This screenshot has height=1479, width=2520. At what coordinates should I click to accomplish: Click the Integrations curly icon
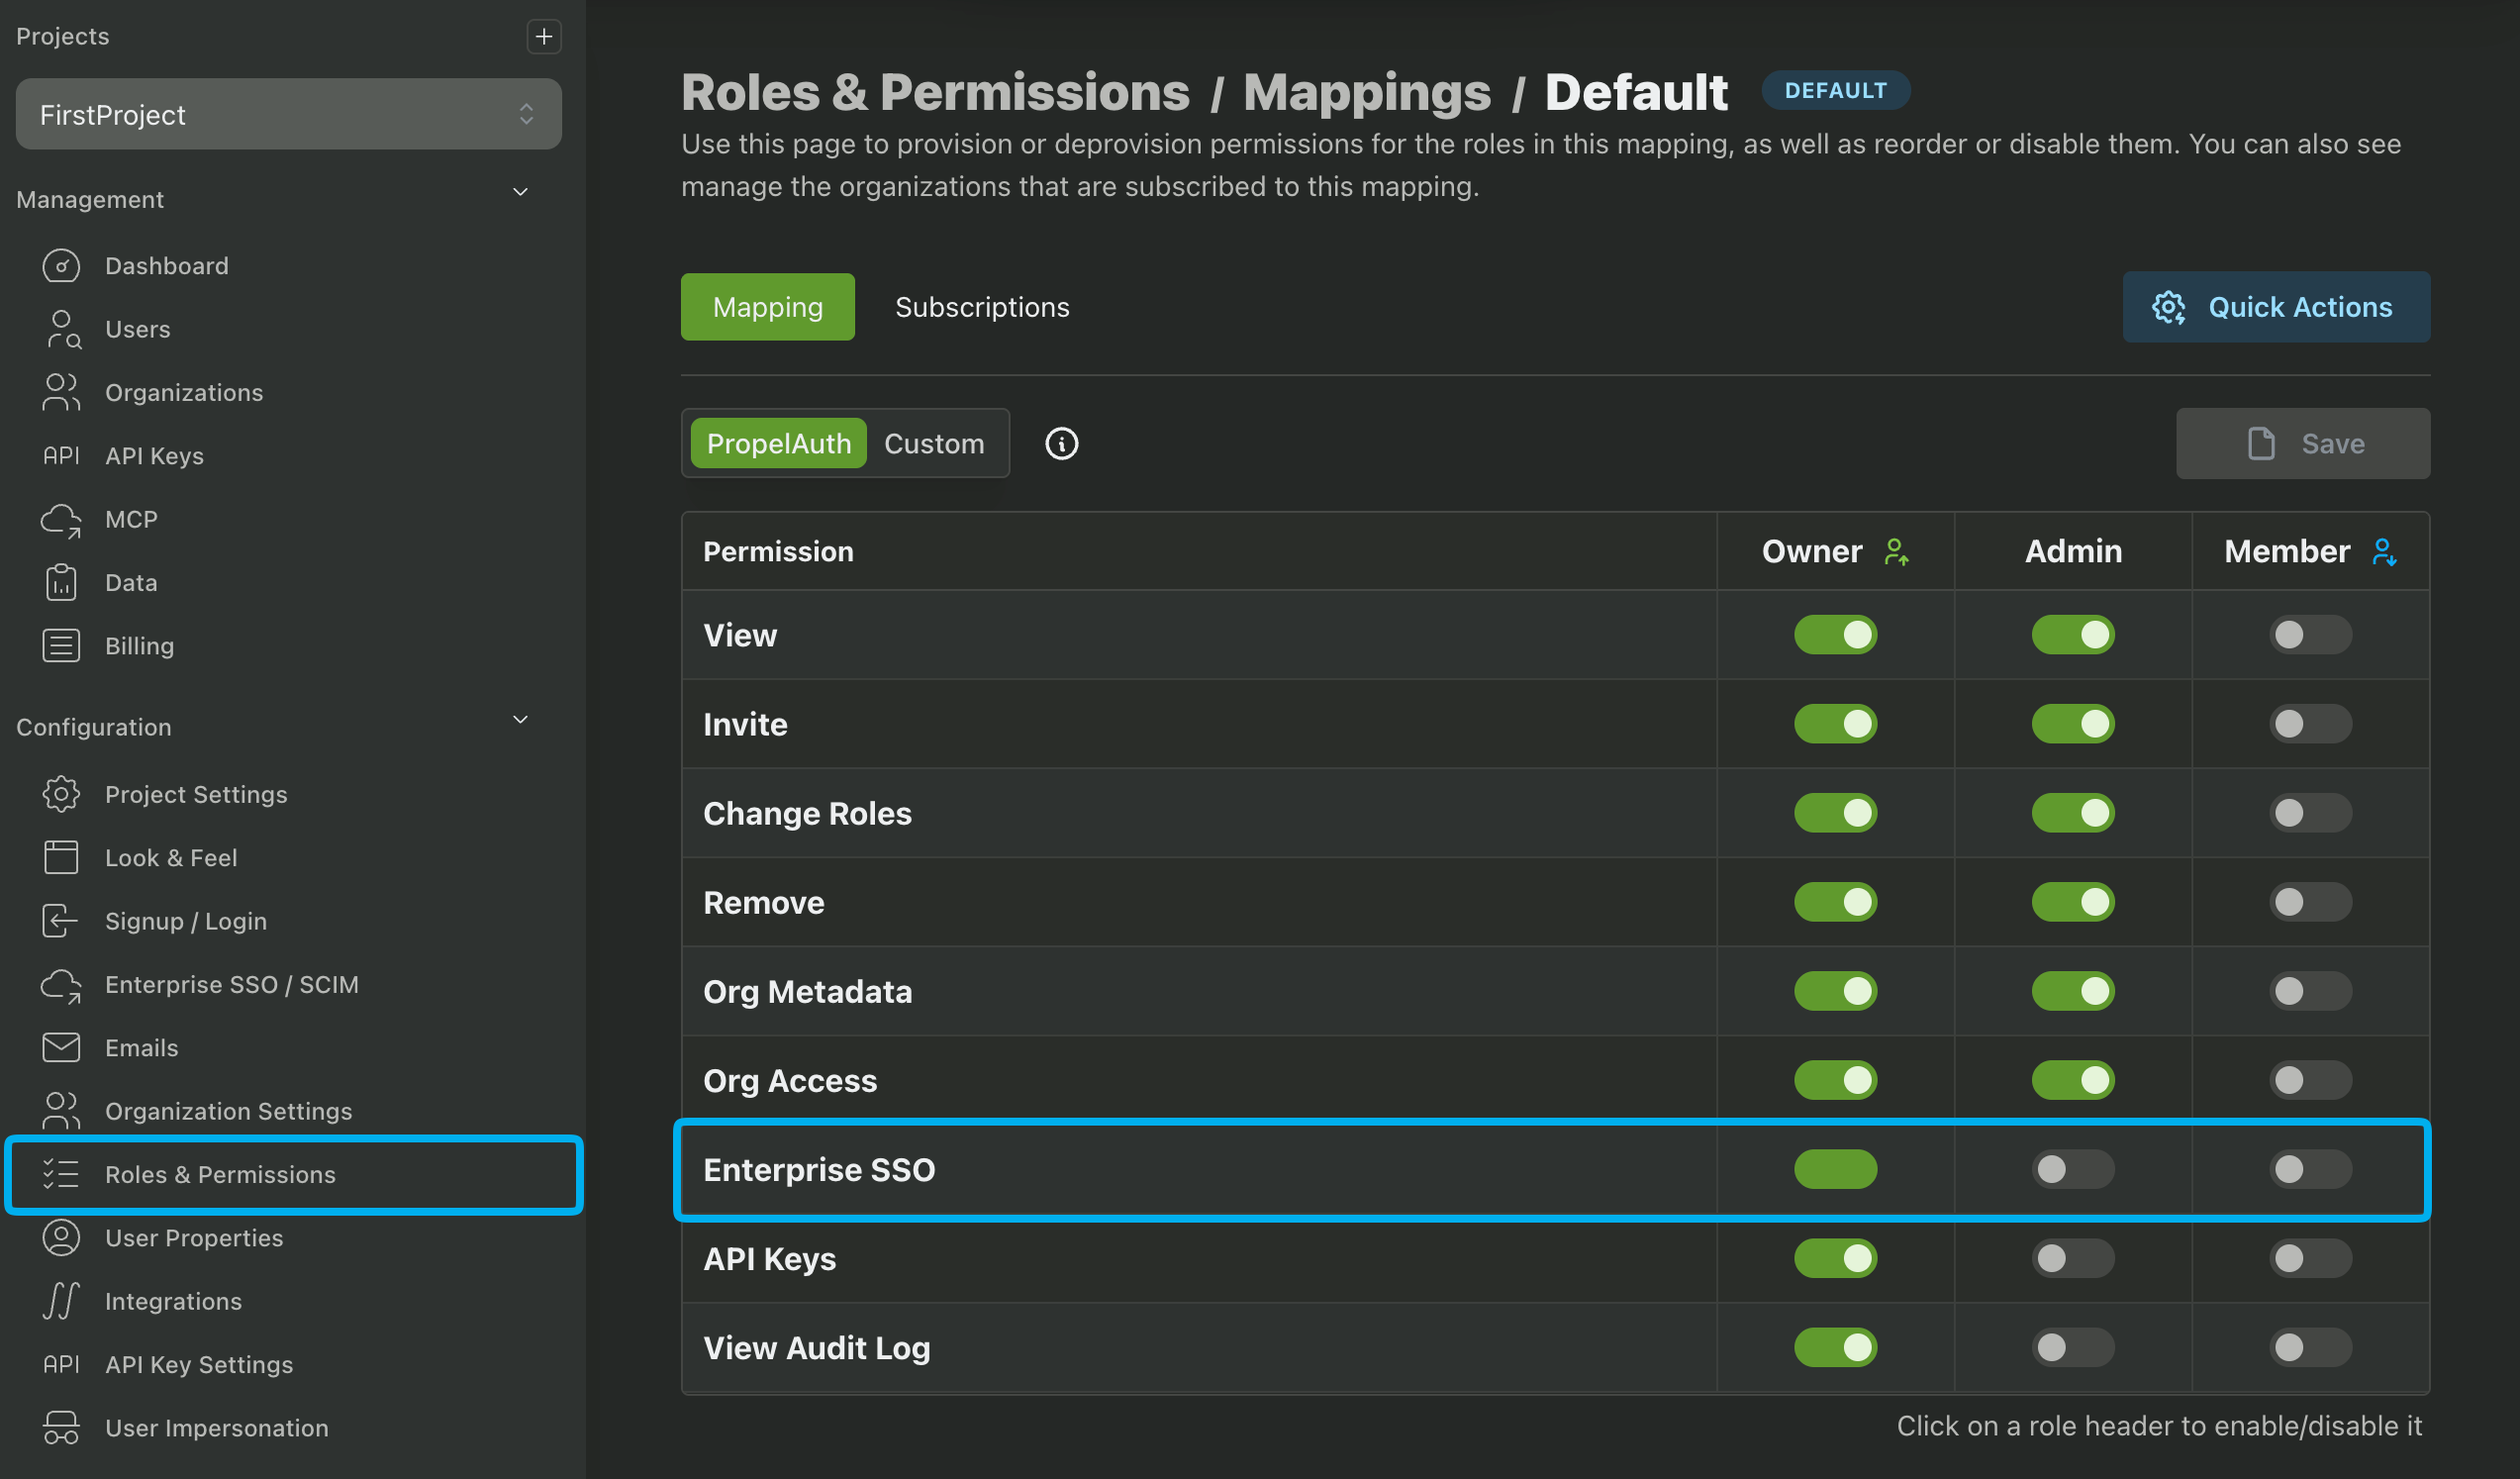click(61, 1301)
